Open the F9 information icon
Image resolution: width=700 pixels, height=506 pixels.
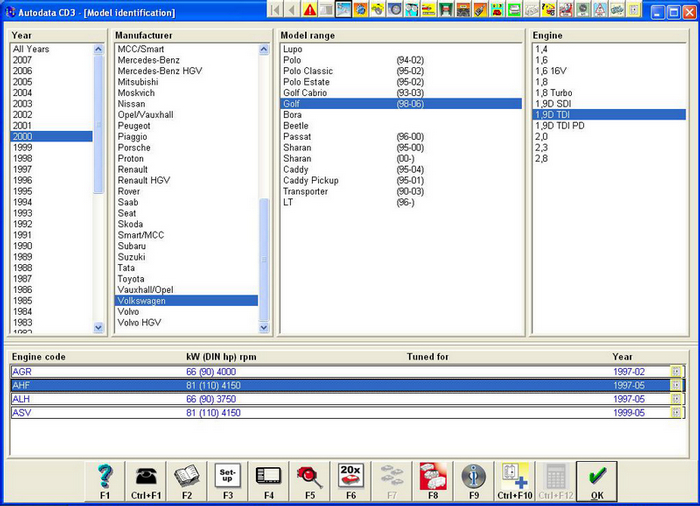474,474
